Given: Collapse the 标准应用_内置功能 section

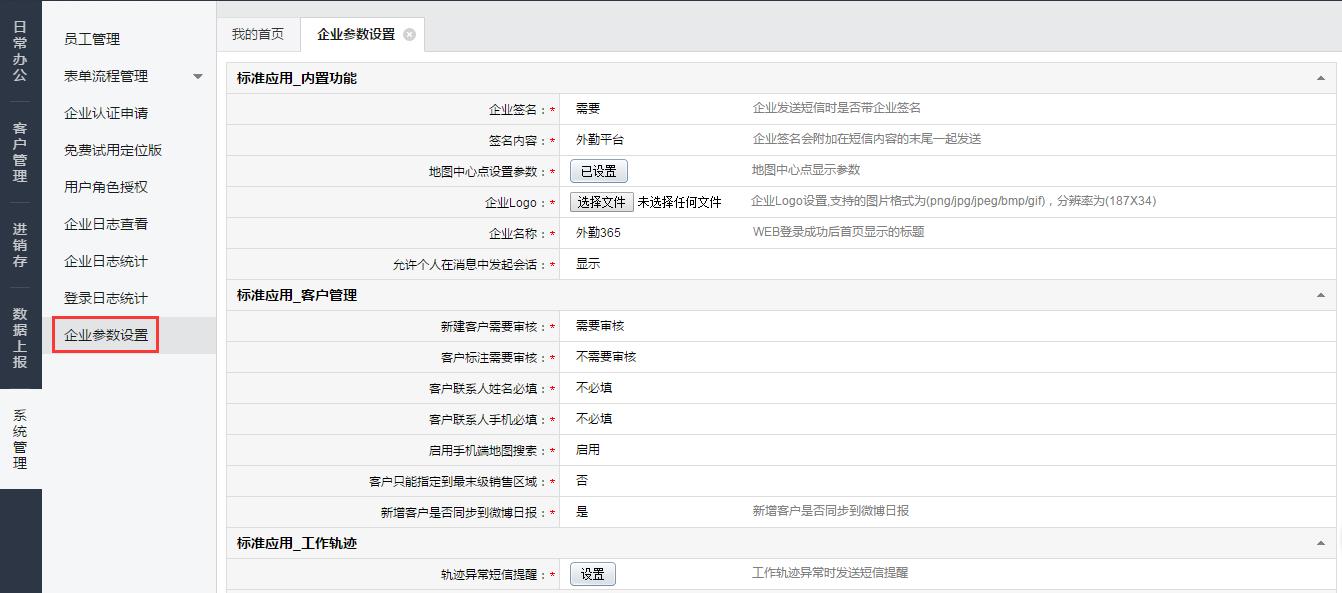Looking at the screenshot, I should pyautogui.click(x=1321, y=78).
